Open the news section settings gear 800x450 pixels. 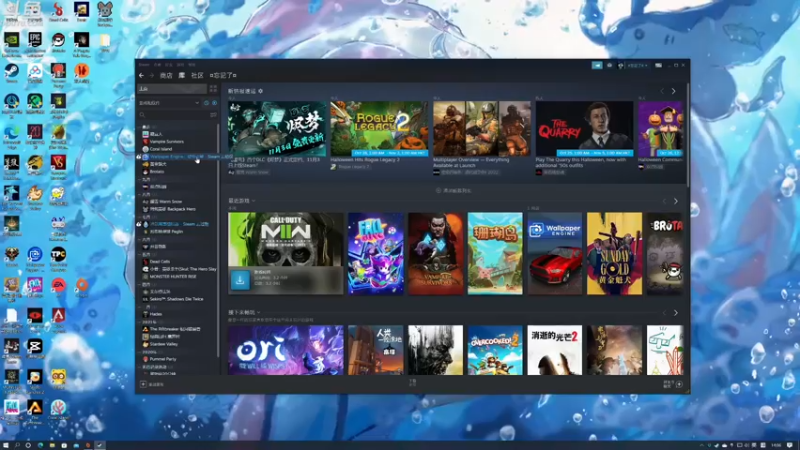click(x=261, y=91)
